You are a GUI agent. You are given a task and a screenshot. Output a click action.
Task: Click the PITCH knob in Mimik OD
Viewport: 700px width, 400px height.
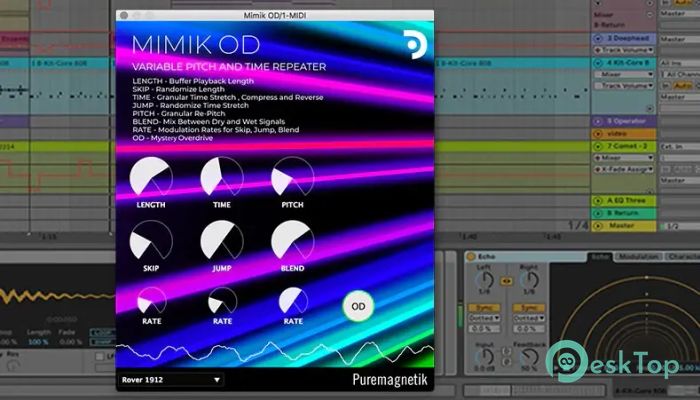point(292,176)
